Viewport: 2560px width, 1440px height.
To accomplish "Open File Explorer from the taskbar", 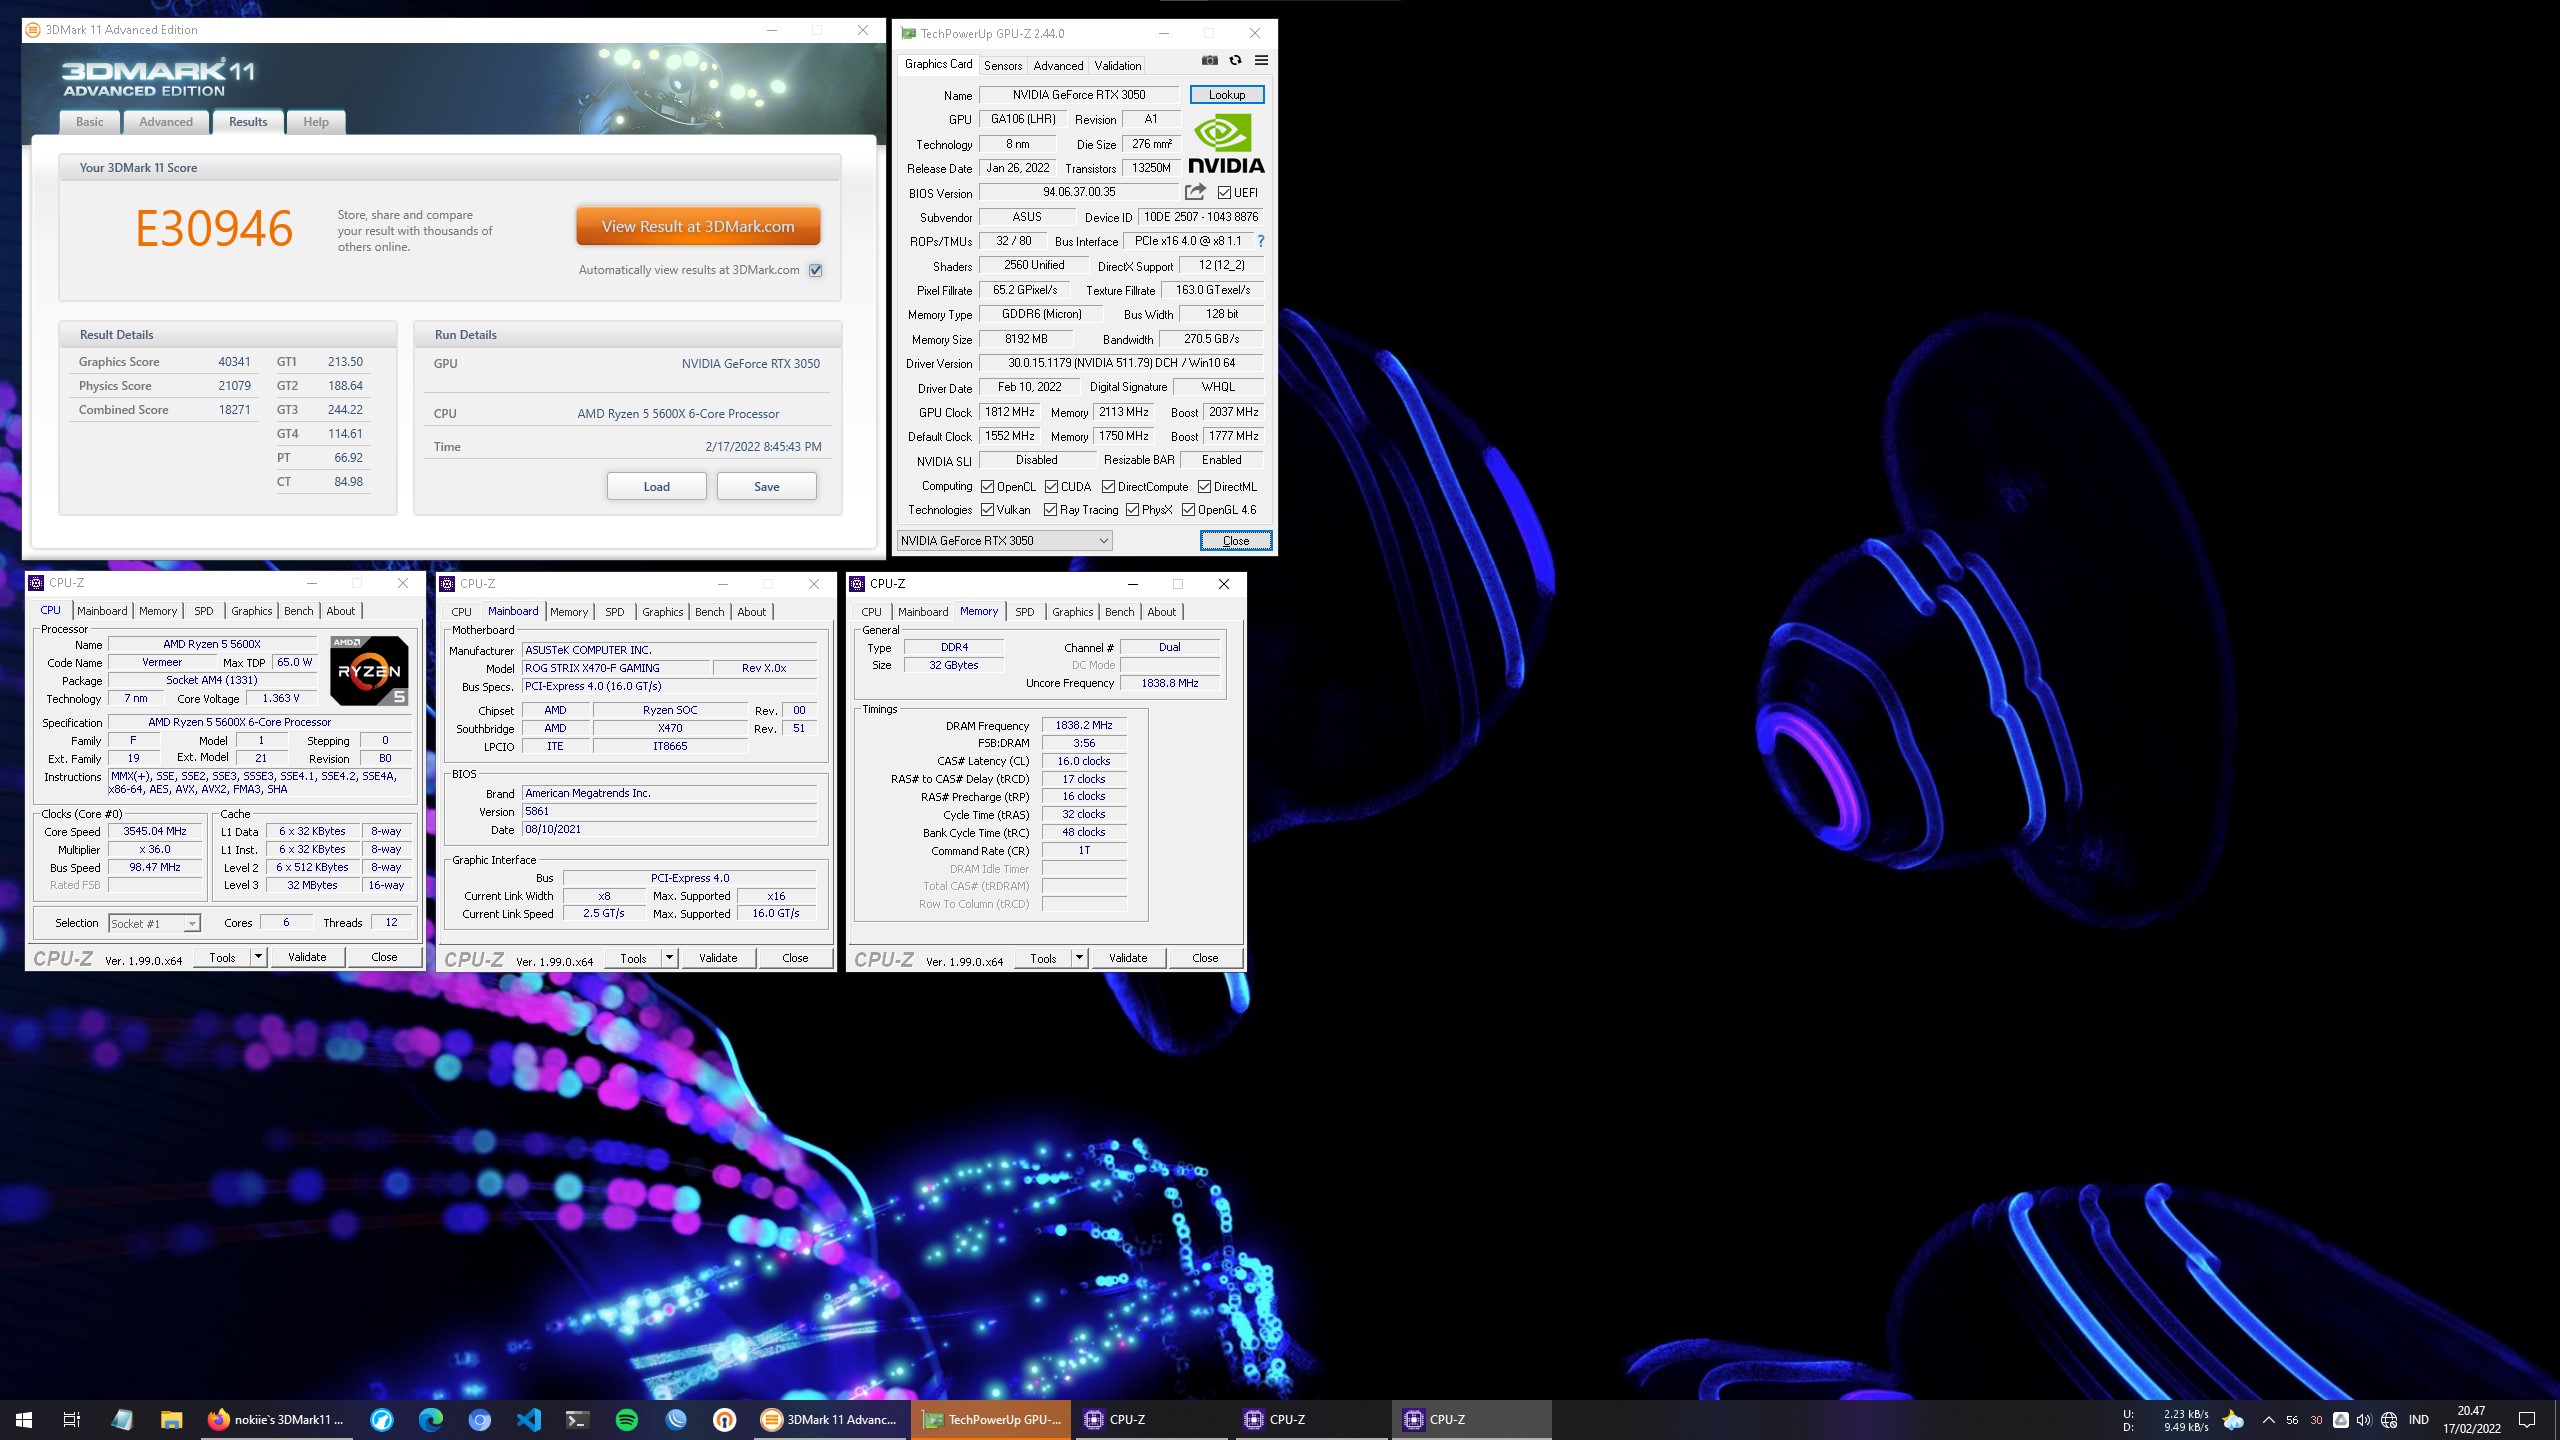I will pos(171,1420).
